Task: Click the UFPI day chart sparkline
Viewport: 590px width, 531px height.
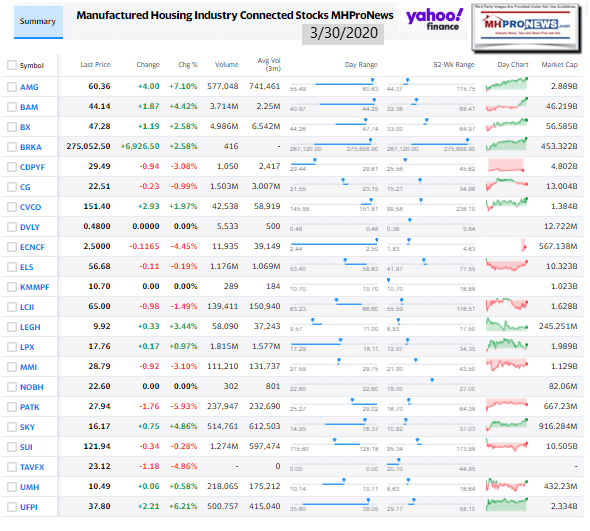Action: coord(506,505)
